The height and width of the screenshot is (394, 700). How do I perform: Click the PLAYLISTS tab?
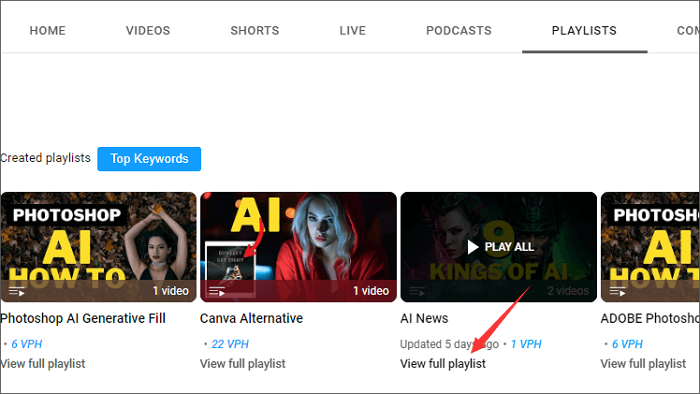click(x=584, y=30)
